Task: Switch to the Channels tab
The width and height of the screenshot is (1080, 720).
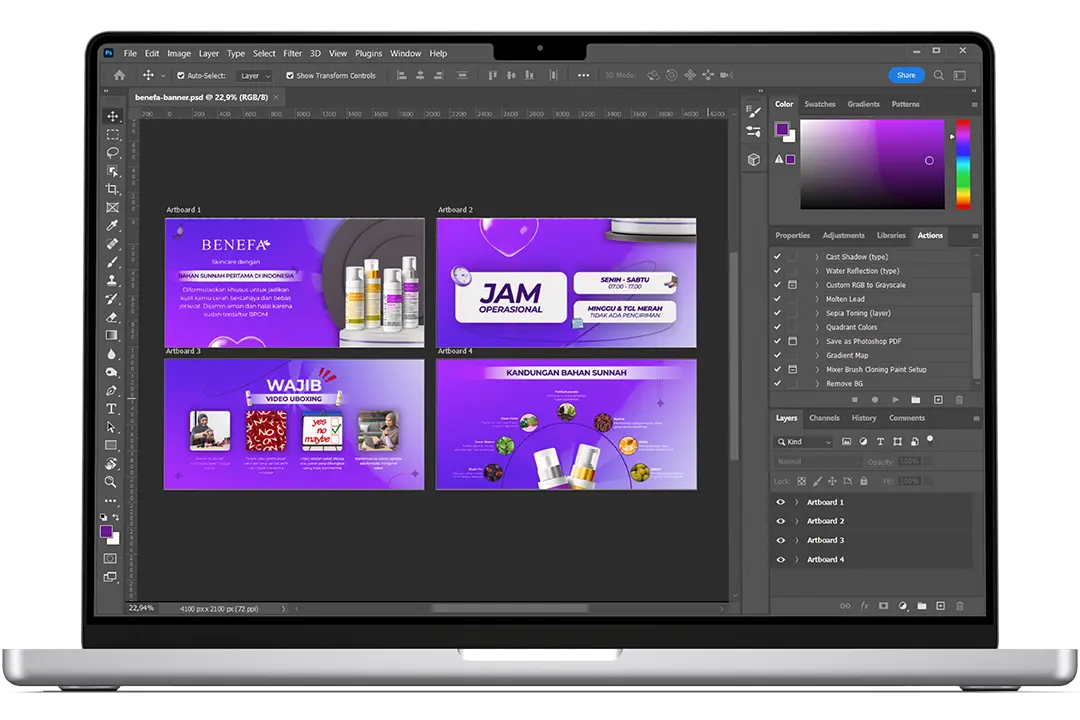Action: pyautogui.click(x=824, y=418)
